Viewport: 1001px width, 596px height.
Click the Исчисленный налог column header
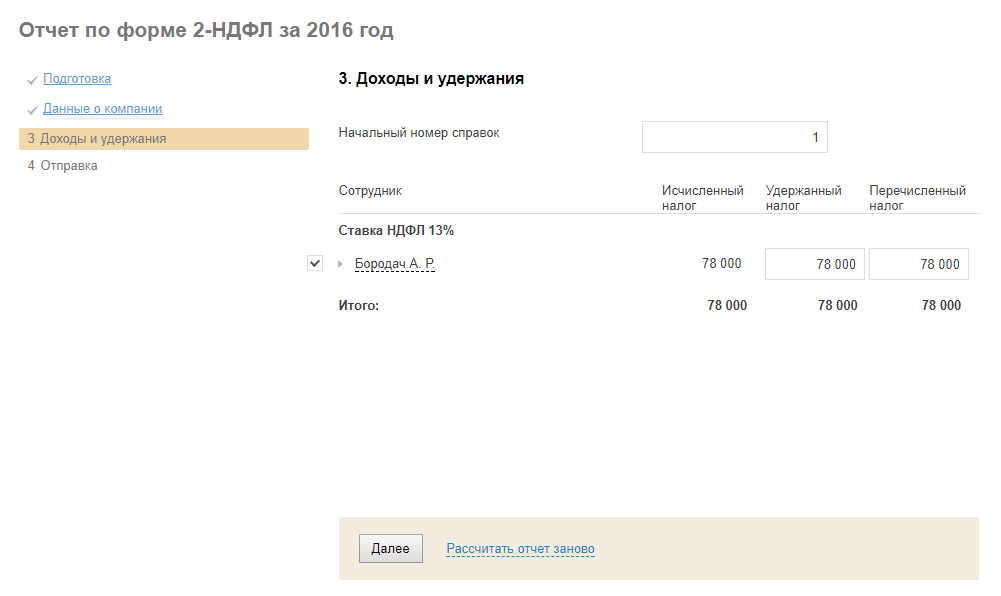(x=702, y=198)
